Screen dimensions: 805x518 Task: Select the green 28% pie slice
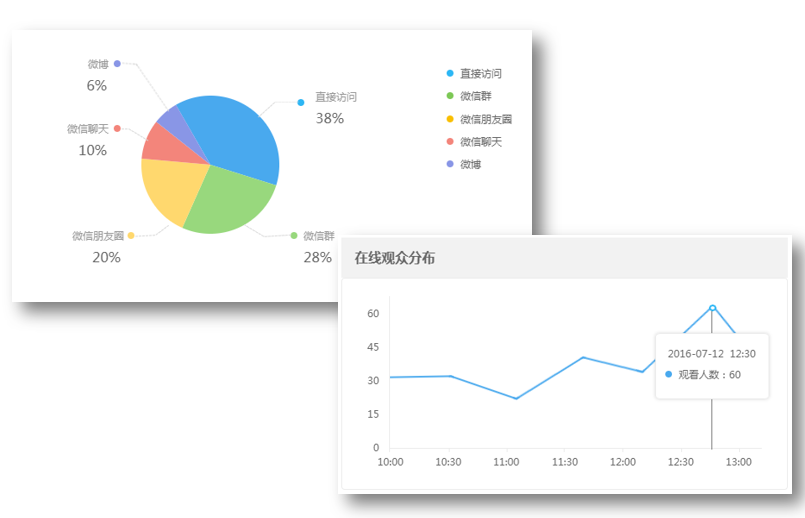point(228,203)
